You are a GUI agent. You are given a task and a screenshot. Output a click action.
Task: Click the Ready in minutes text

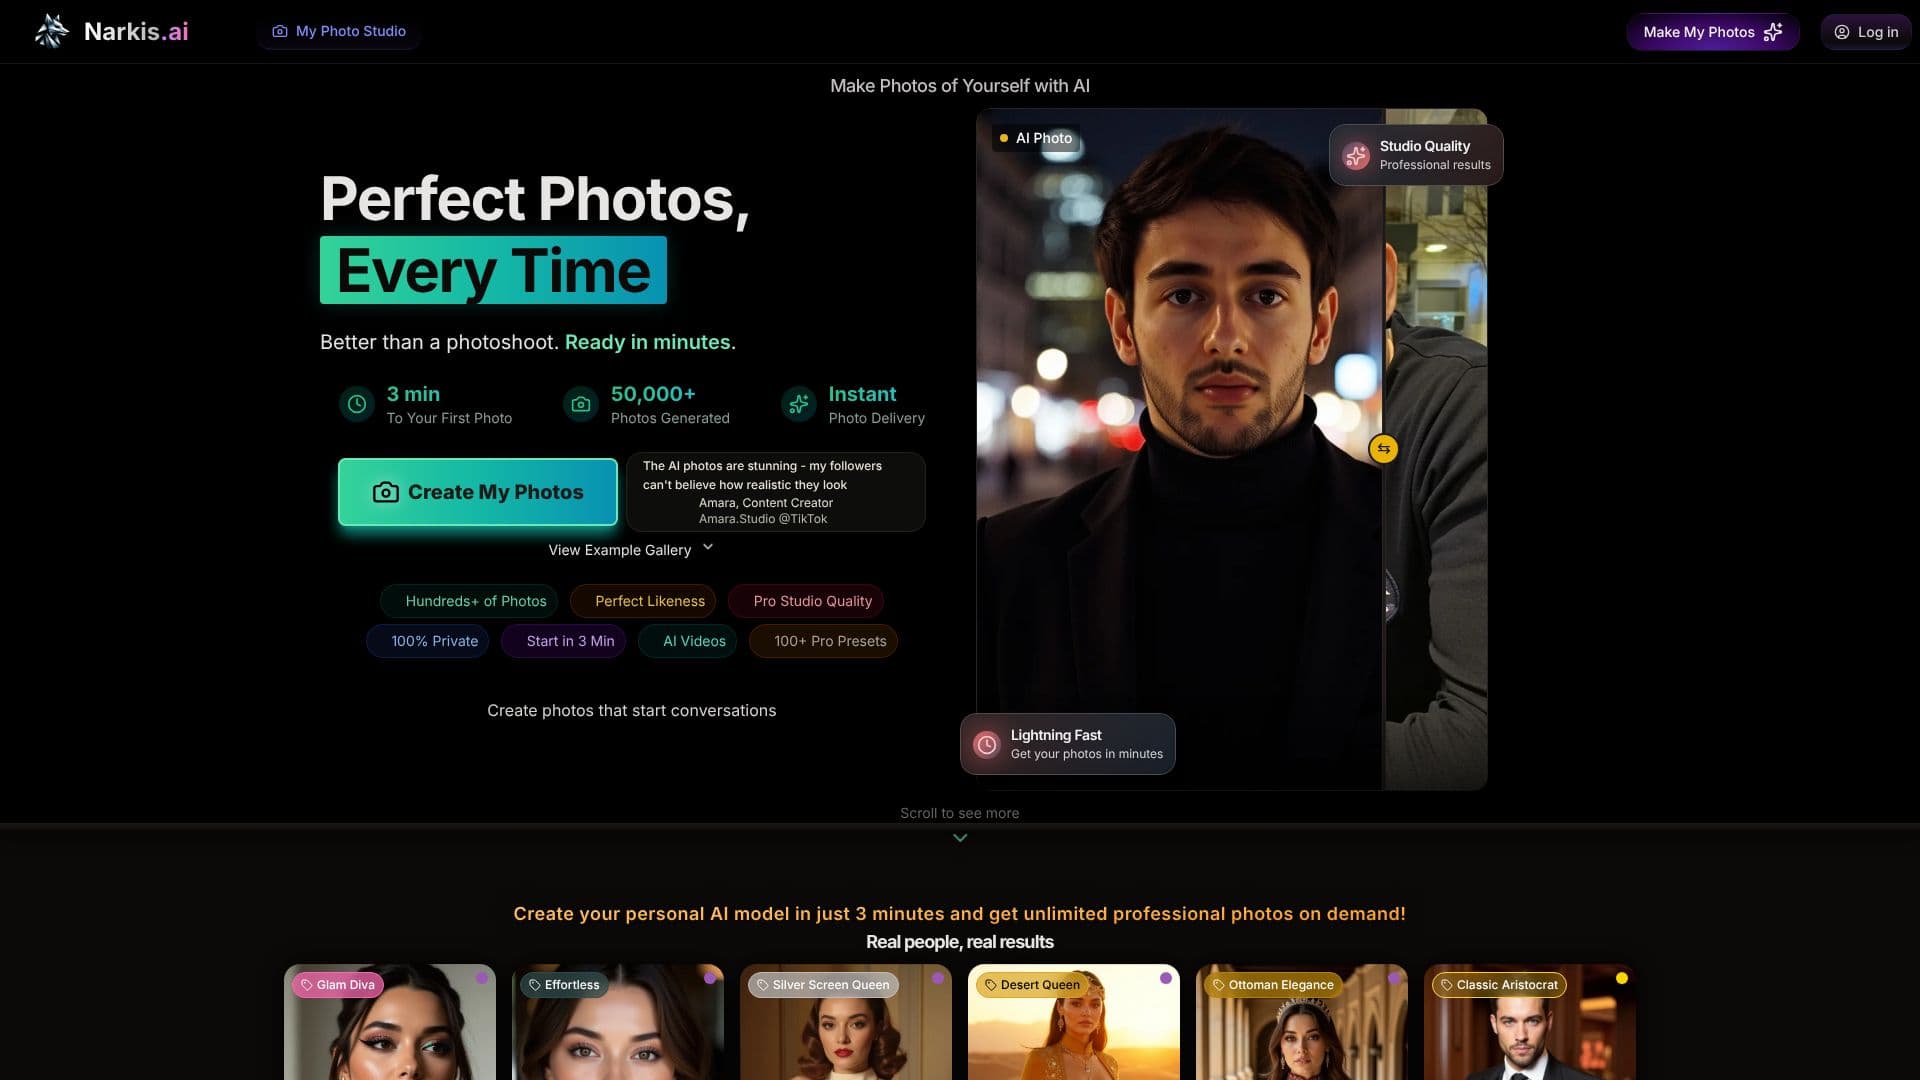coord(647,342)
